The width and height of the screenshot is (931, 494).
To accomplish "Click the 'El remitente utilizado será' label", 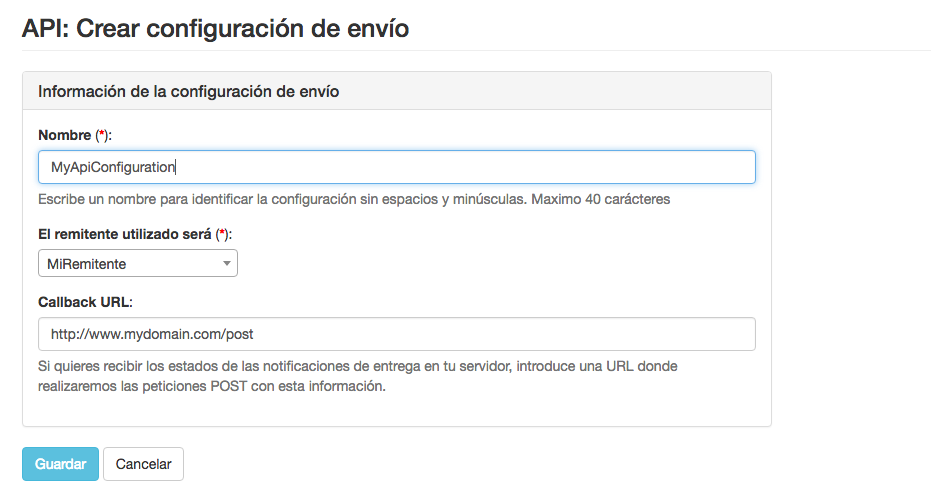I will (124, 233).
